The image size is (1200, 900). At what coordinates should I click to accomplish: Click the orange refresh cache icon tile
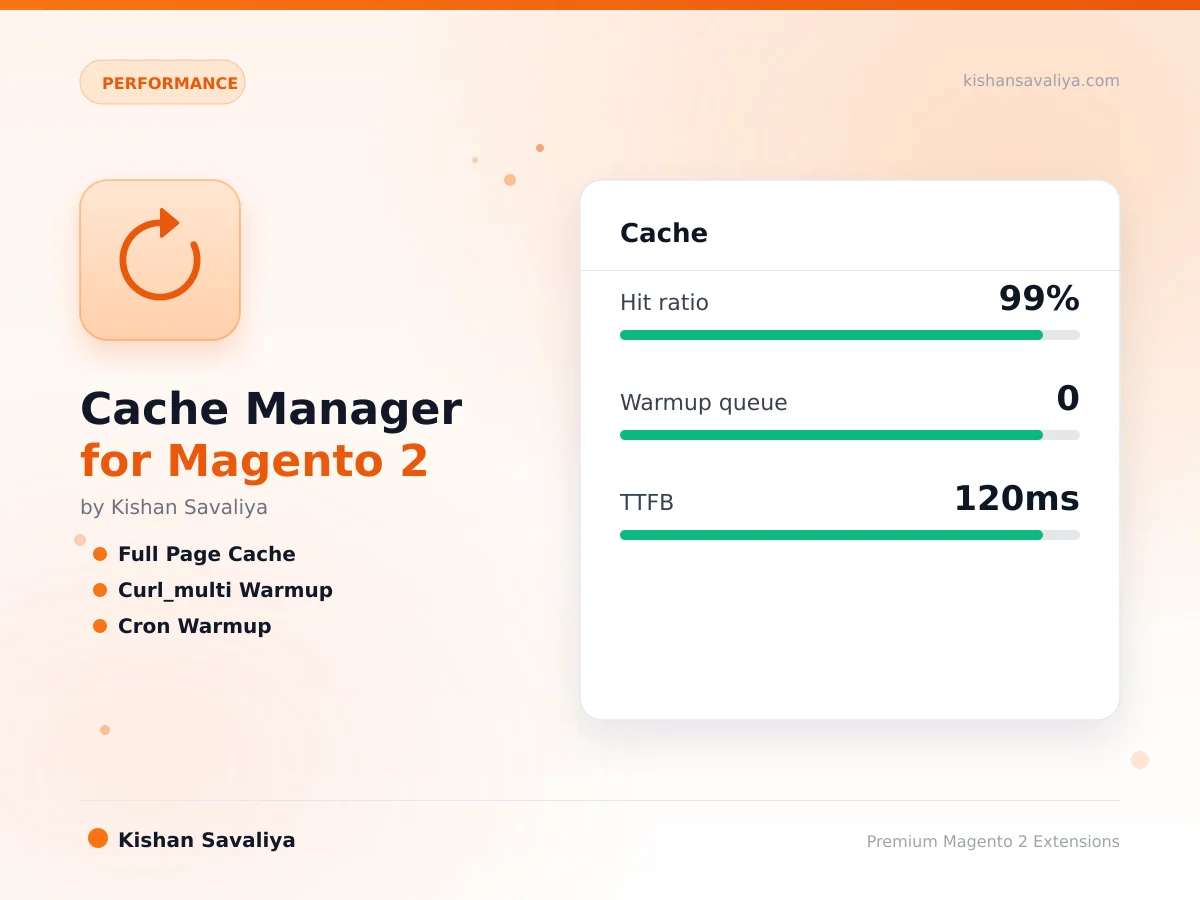[x=160, y=260]
